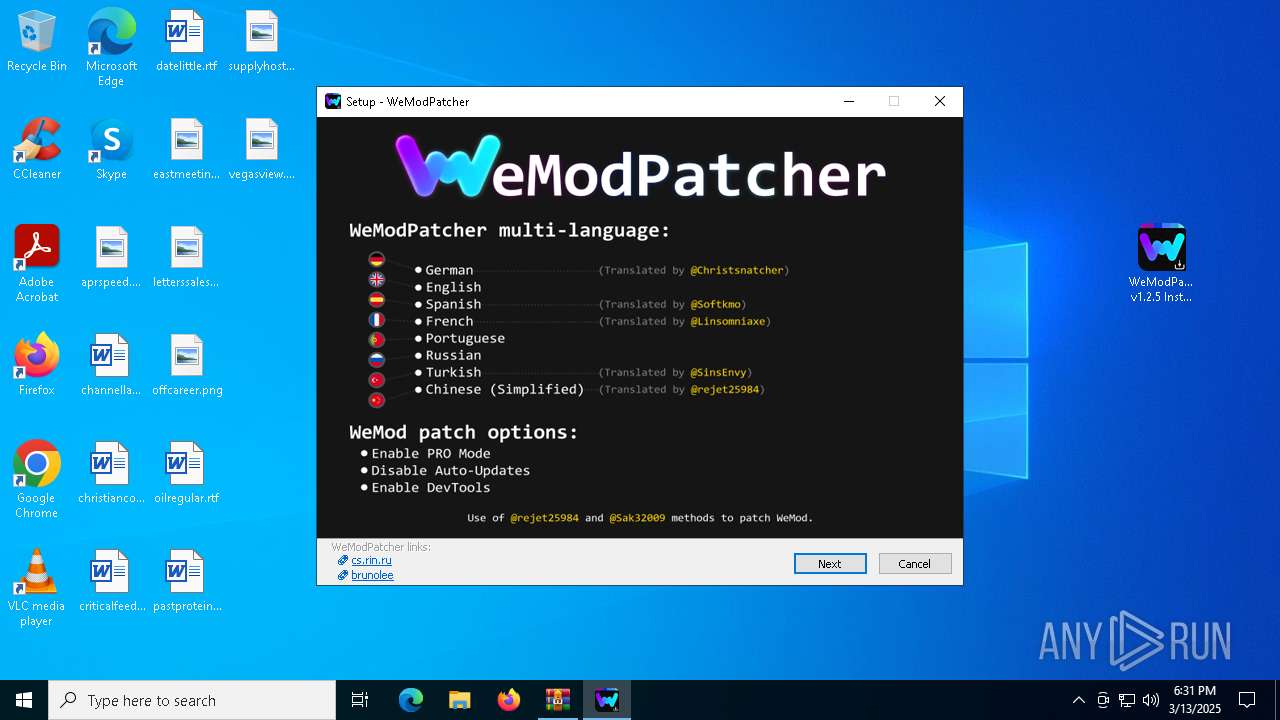This screenshot has height=720, width=1280.
Task: Click the taskbar search box
Action: [x=192, y=700]
